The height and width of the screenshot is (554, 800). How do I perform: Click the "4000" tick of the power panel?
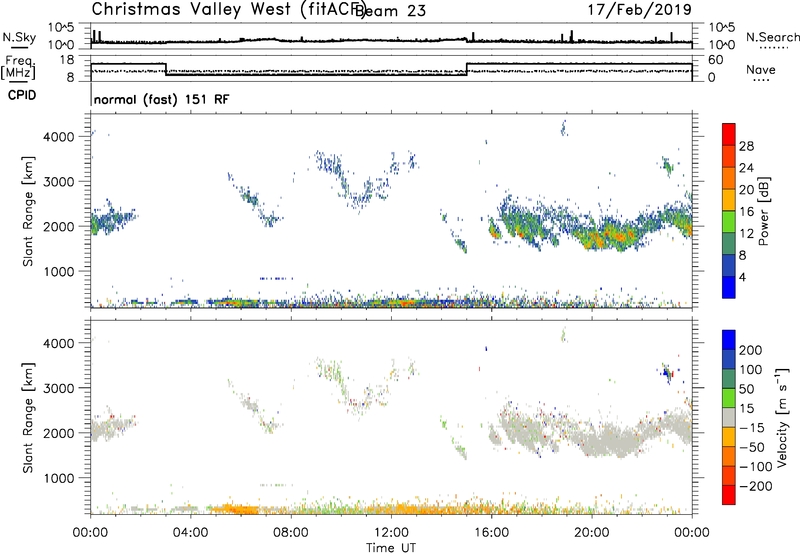[59, 137]
